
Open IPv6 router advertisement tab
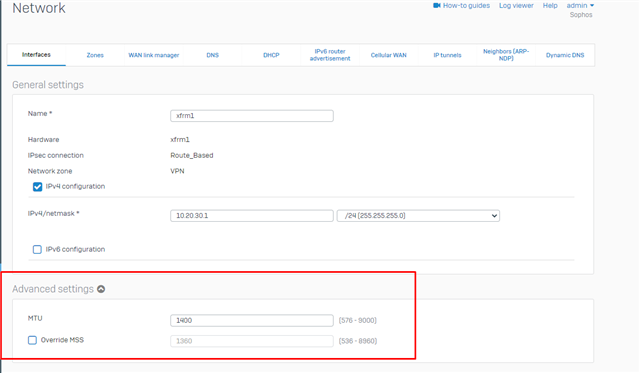(x=330, y=55)
